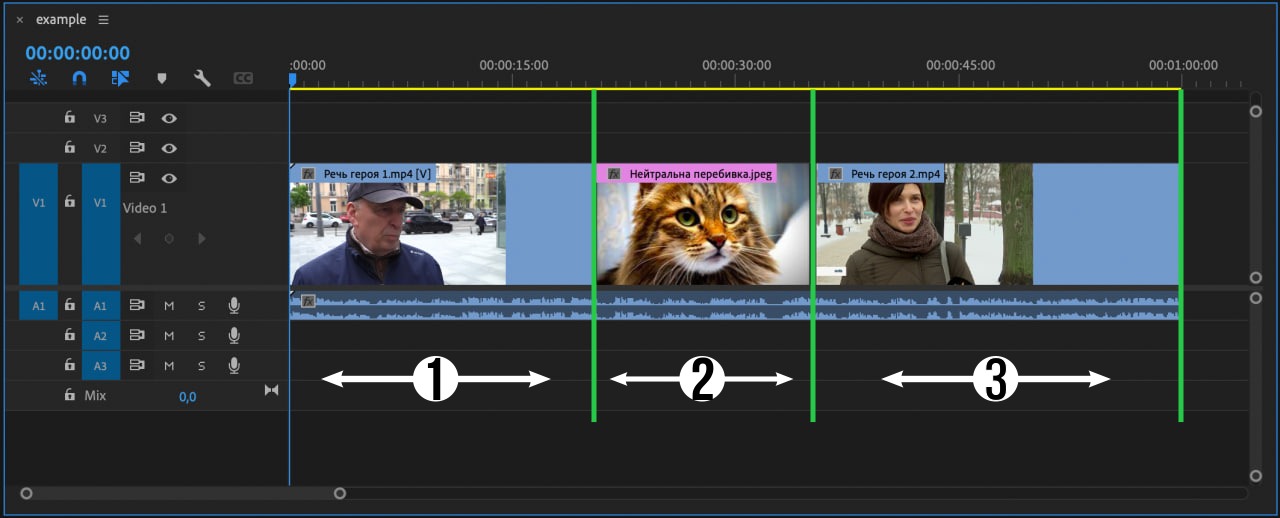Toggle Linked Selection icon

point(121,78)
